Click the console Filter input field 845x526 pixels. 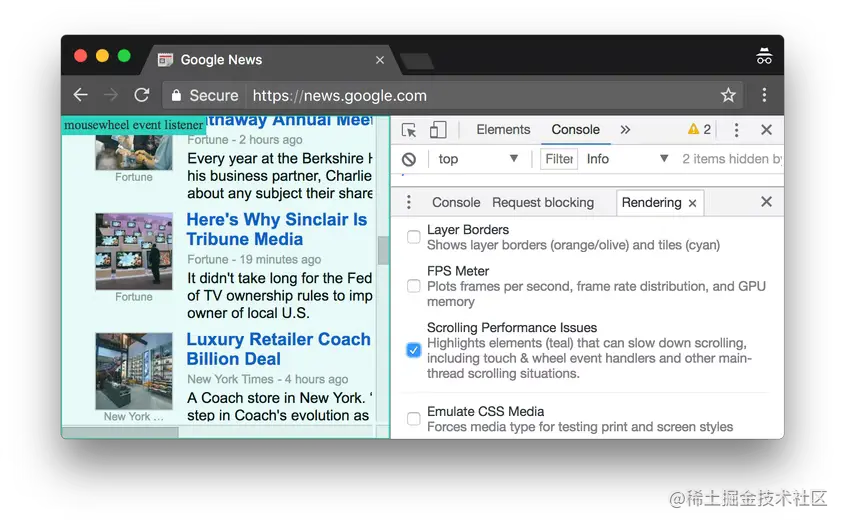coord(559,159)
